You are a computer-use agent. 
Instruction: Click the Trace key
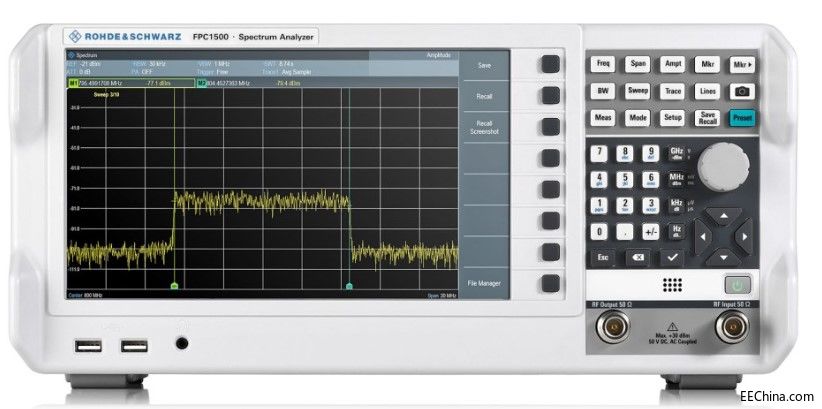(x=673, y=91)
